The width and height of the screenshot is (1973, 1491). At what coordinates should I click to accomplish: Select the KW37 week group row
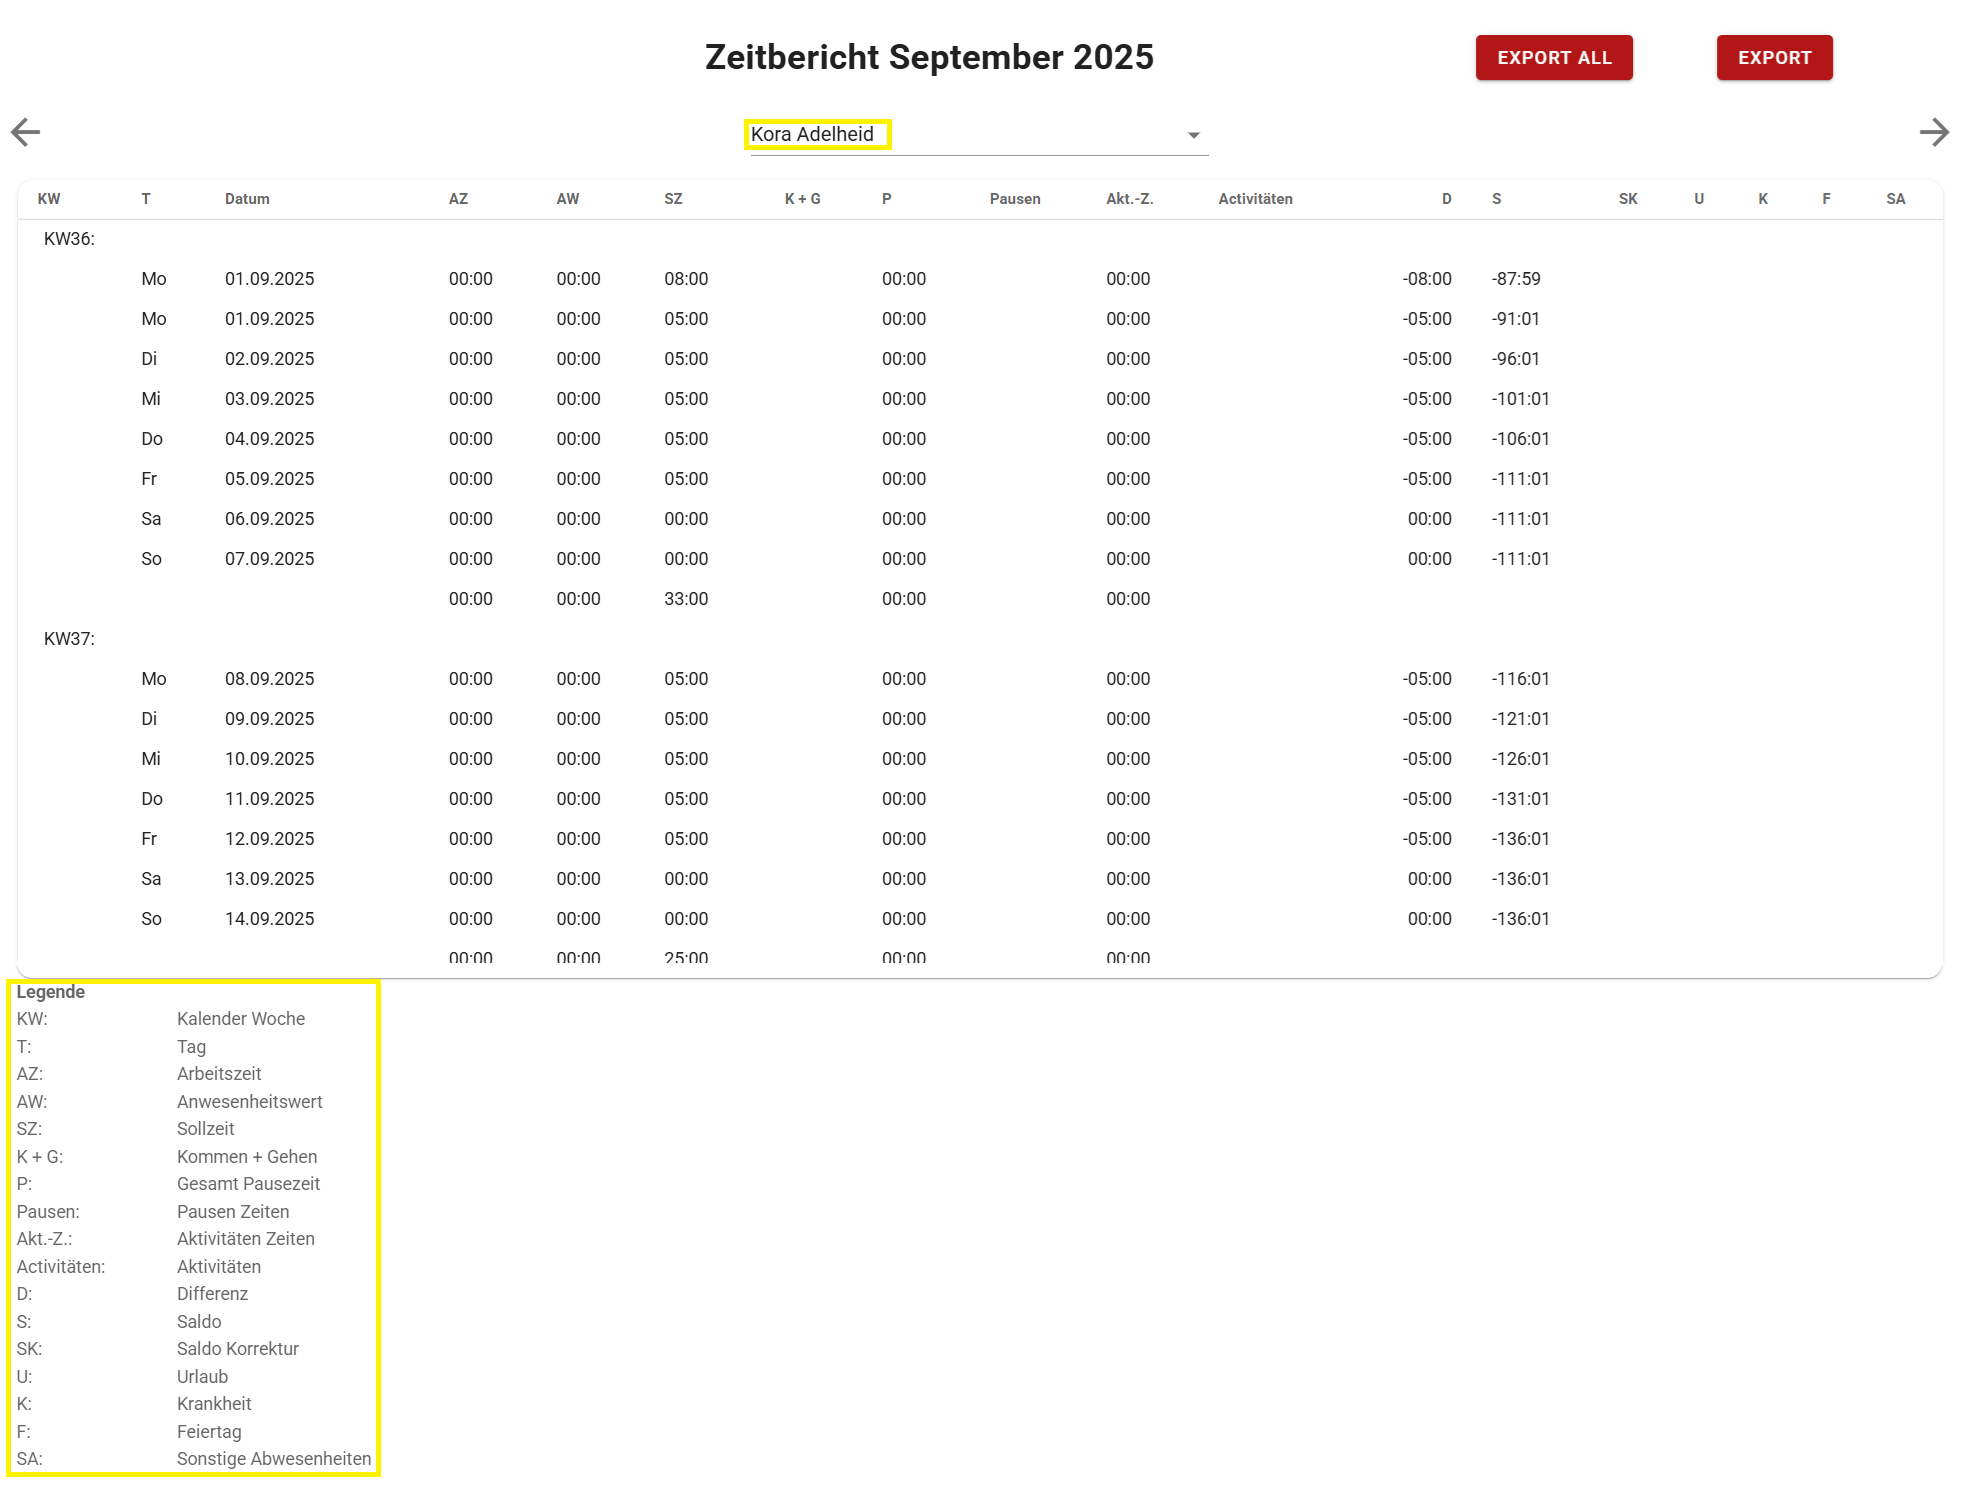[x=69, y=639]
